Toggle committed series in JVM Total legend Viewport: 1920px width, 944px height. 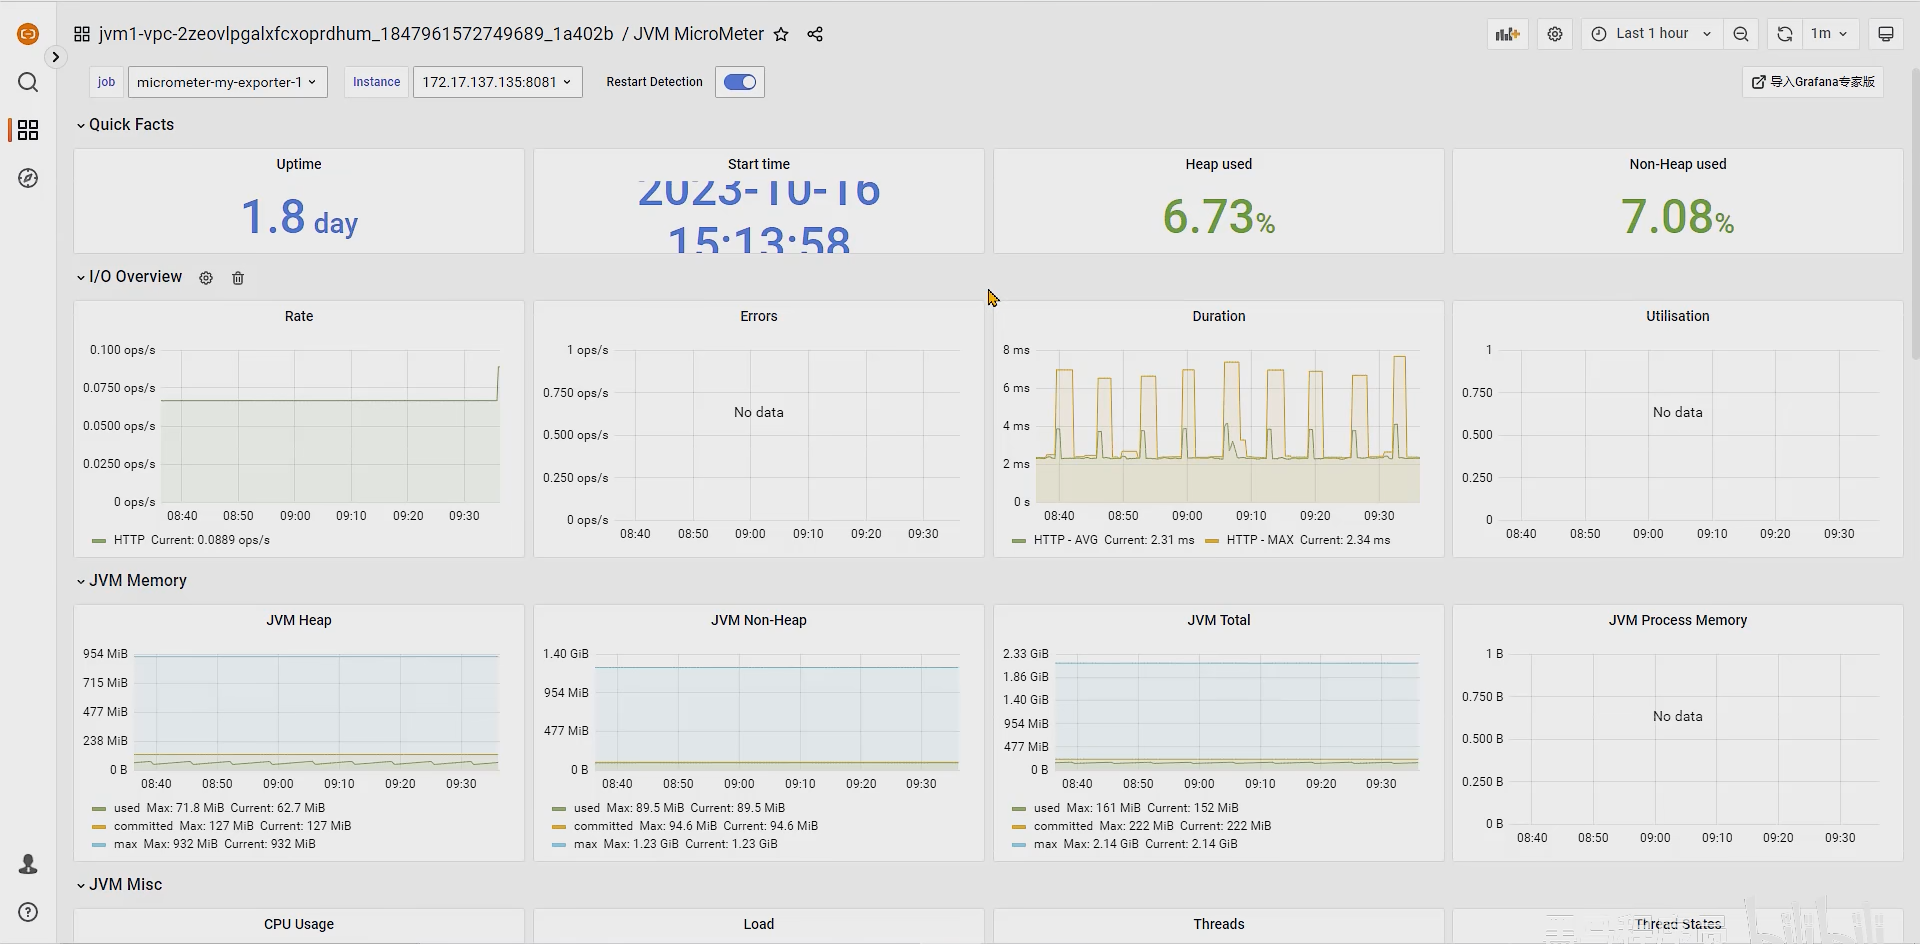coord(1063,826)
